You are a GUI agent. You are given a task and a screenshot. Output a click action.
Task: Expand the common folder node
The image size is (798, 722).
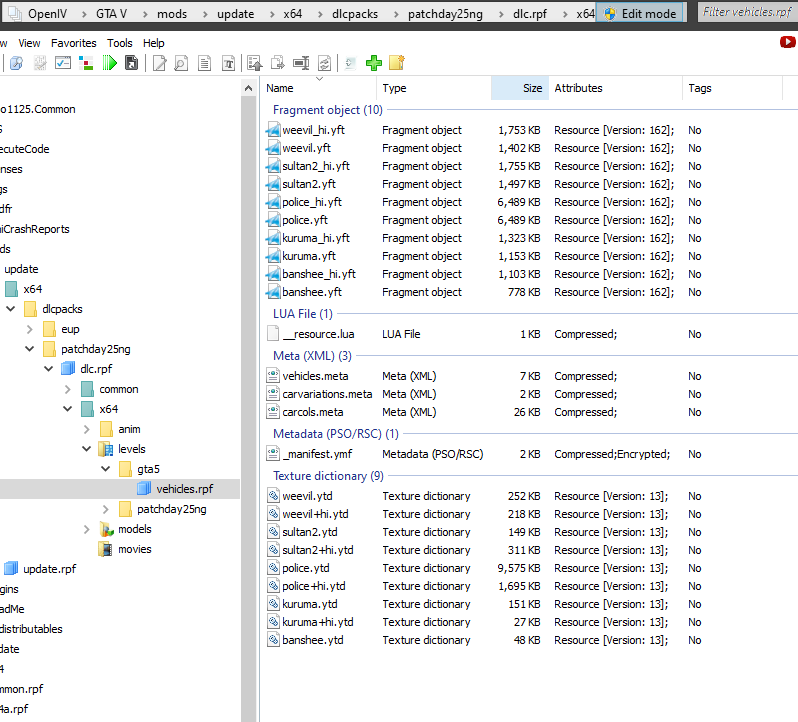point(67,389)
